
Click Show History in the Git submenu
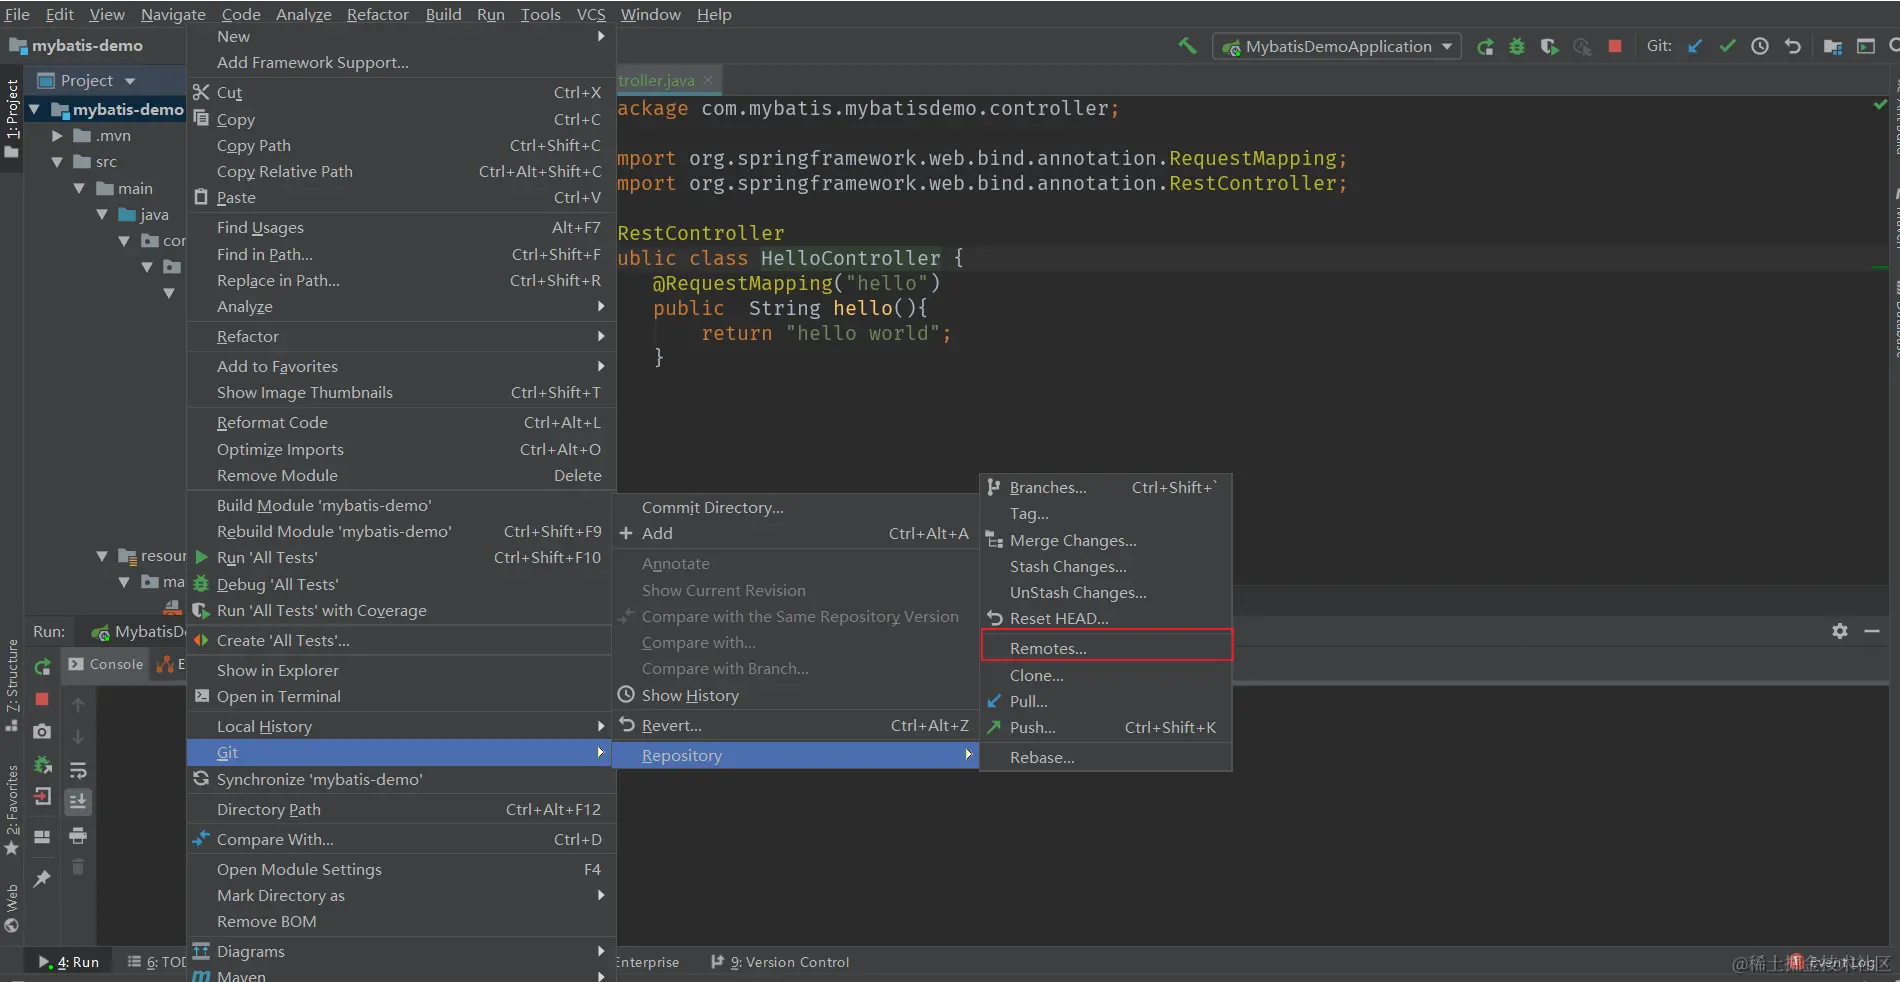pos(795,695)
